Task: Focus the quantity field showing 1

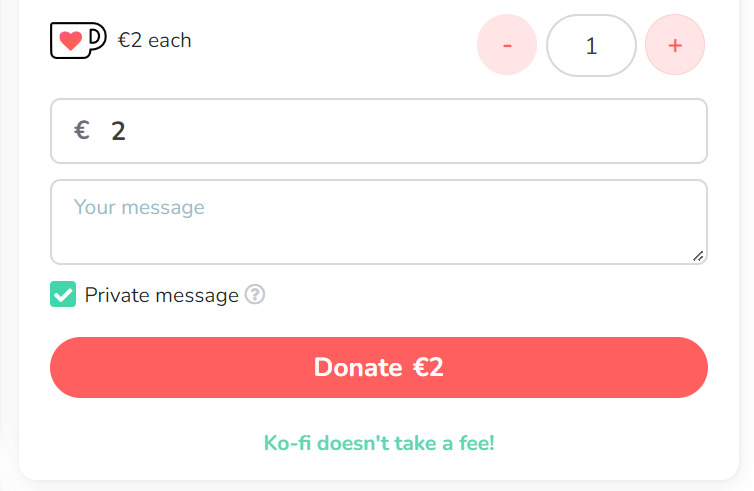Action: click(x=591, y=46)
